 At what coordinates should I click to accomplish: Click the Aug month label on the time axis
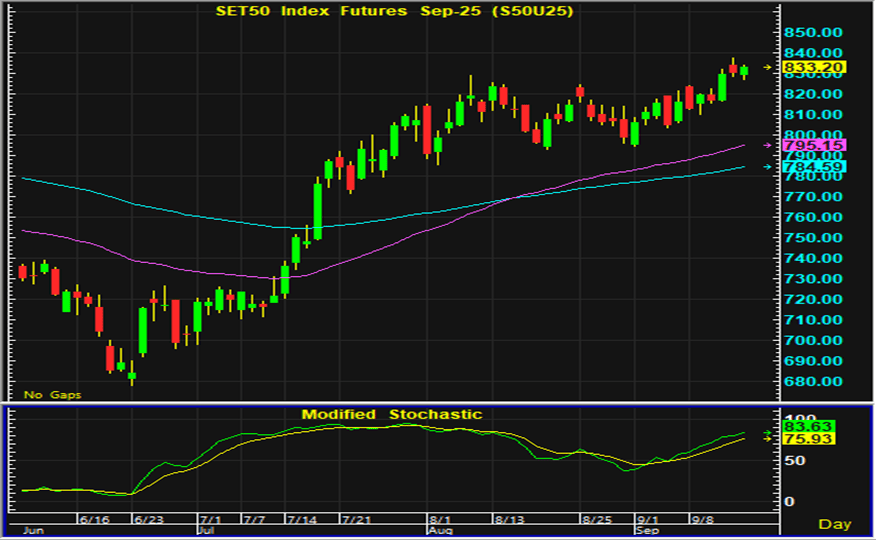(x=441, y=532)
